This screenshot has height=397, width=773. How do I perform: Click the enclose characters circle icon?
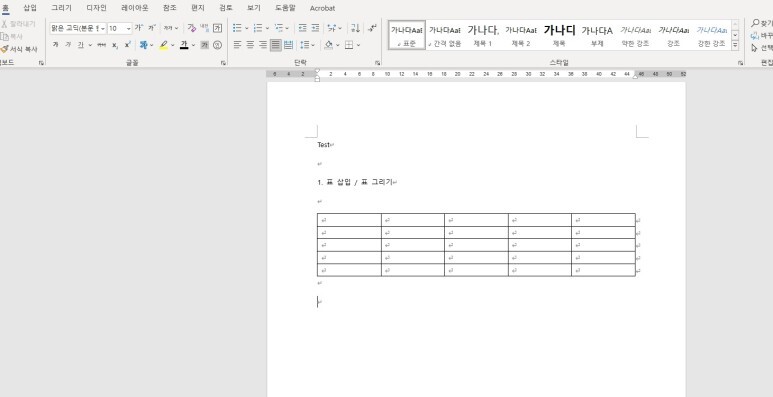pos(217,45)
